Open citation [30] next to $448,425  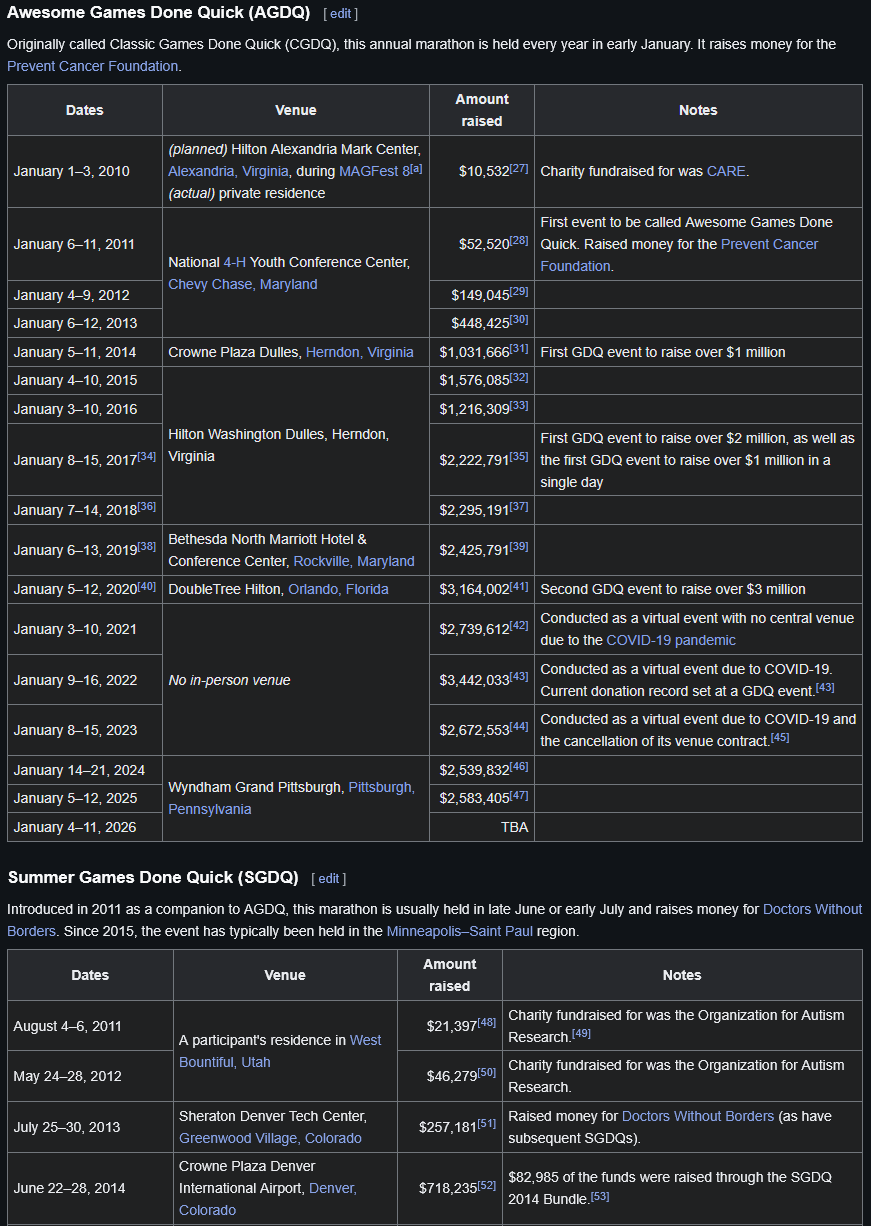point(519,320)
